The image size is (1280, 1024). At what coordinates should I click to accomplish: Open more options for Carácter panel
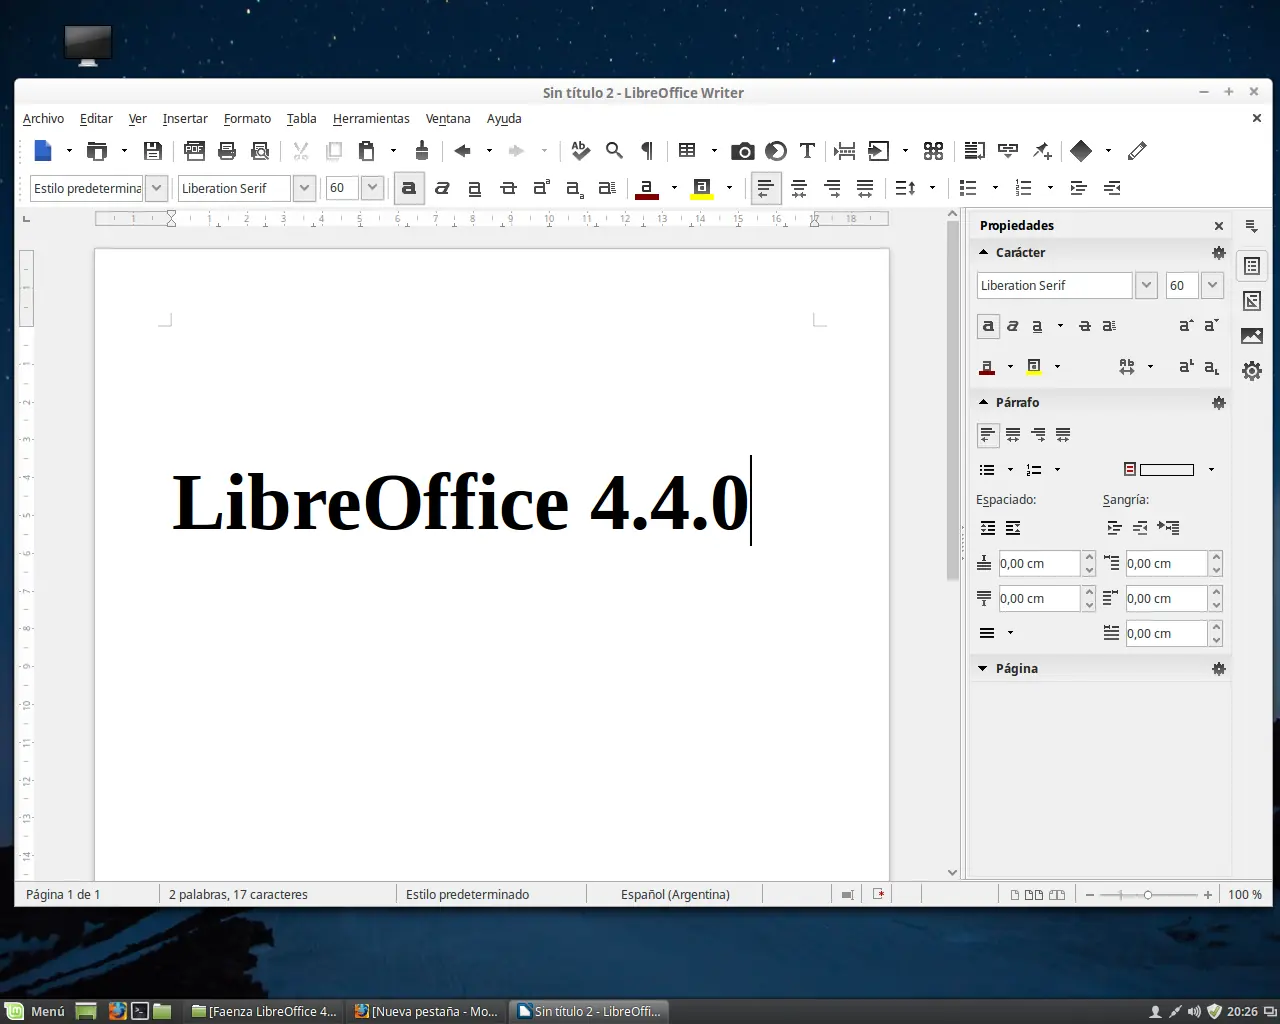(1218, 253)
